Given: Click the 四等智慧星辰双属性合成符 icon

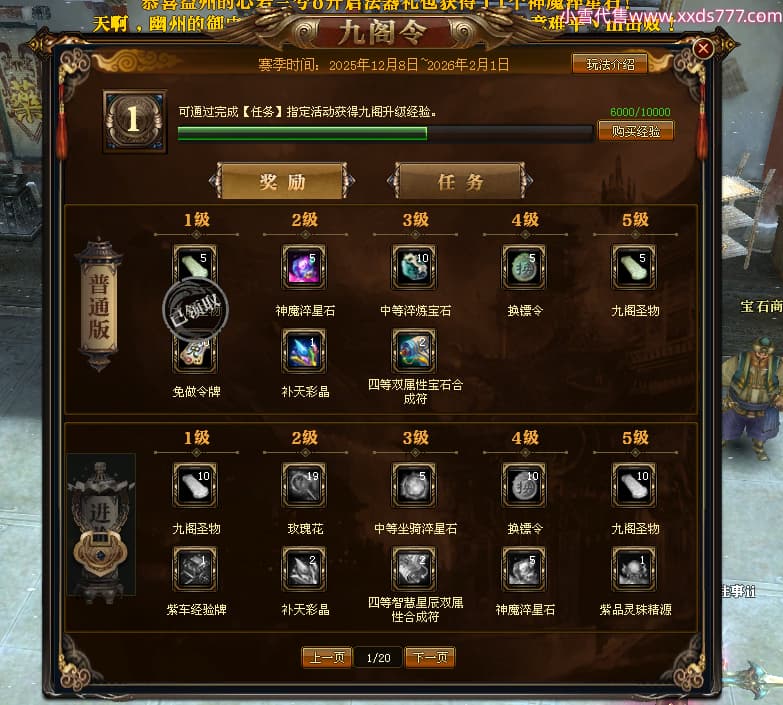Looking at the screenshot, I should tap(414, 569).
